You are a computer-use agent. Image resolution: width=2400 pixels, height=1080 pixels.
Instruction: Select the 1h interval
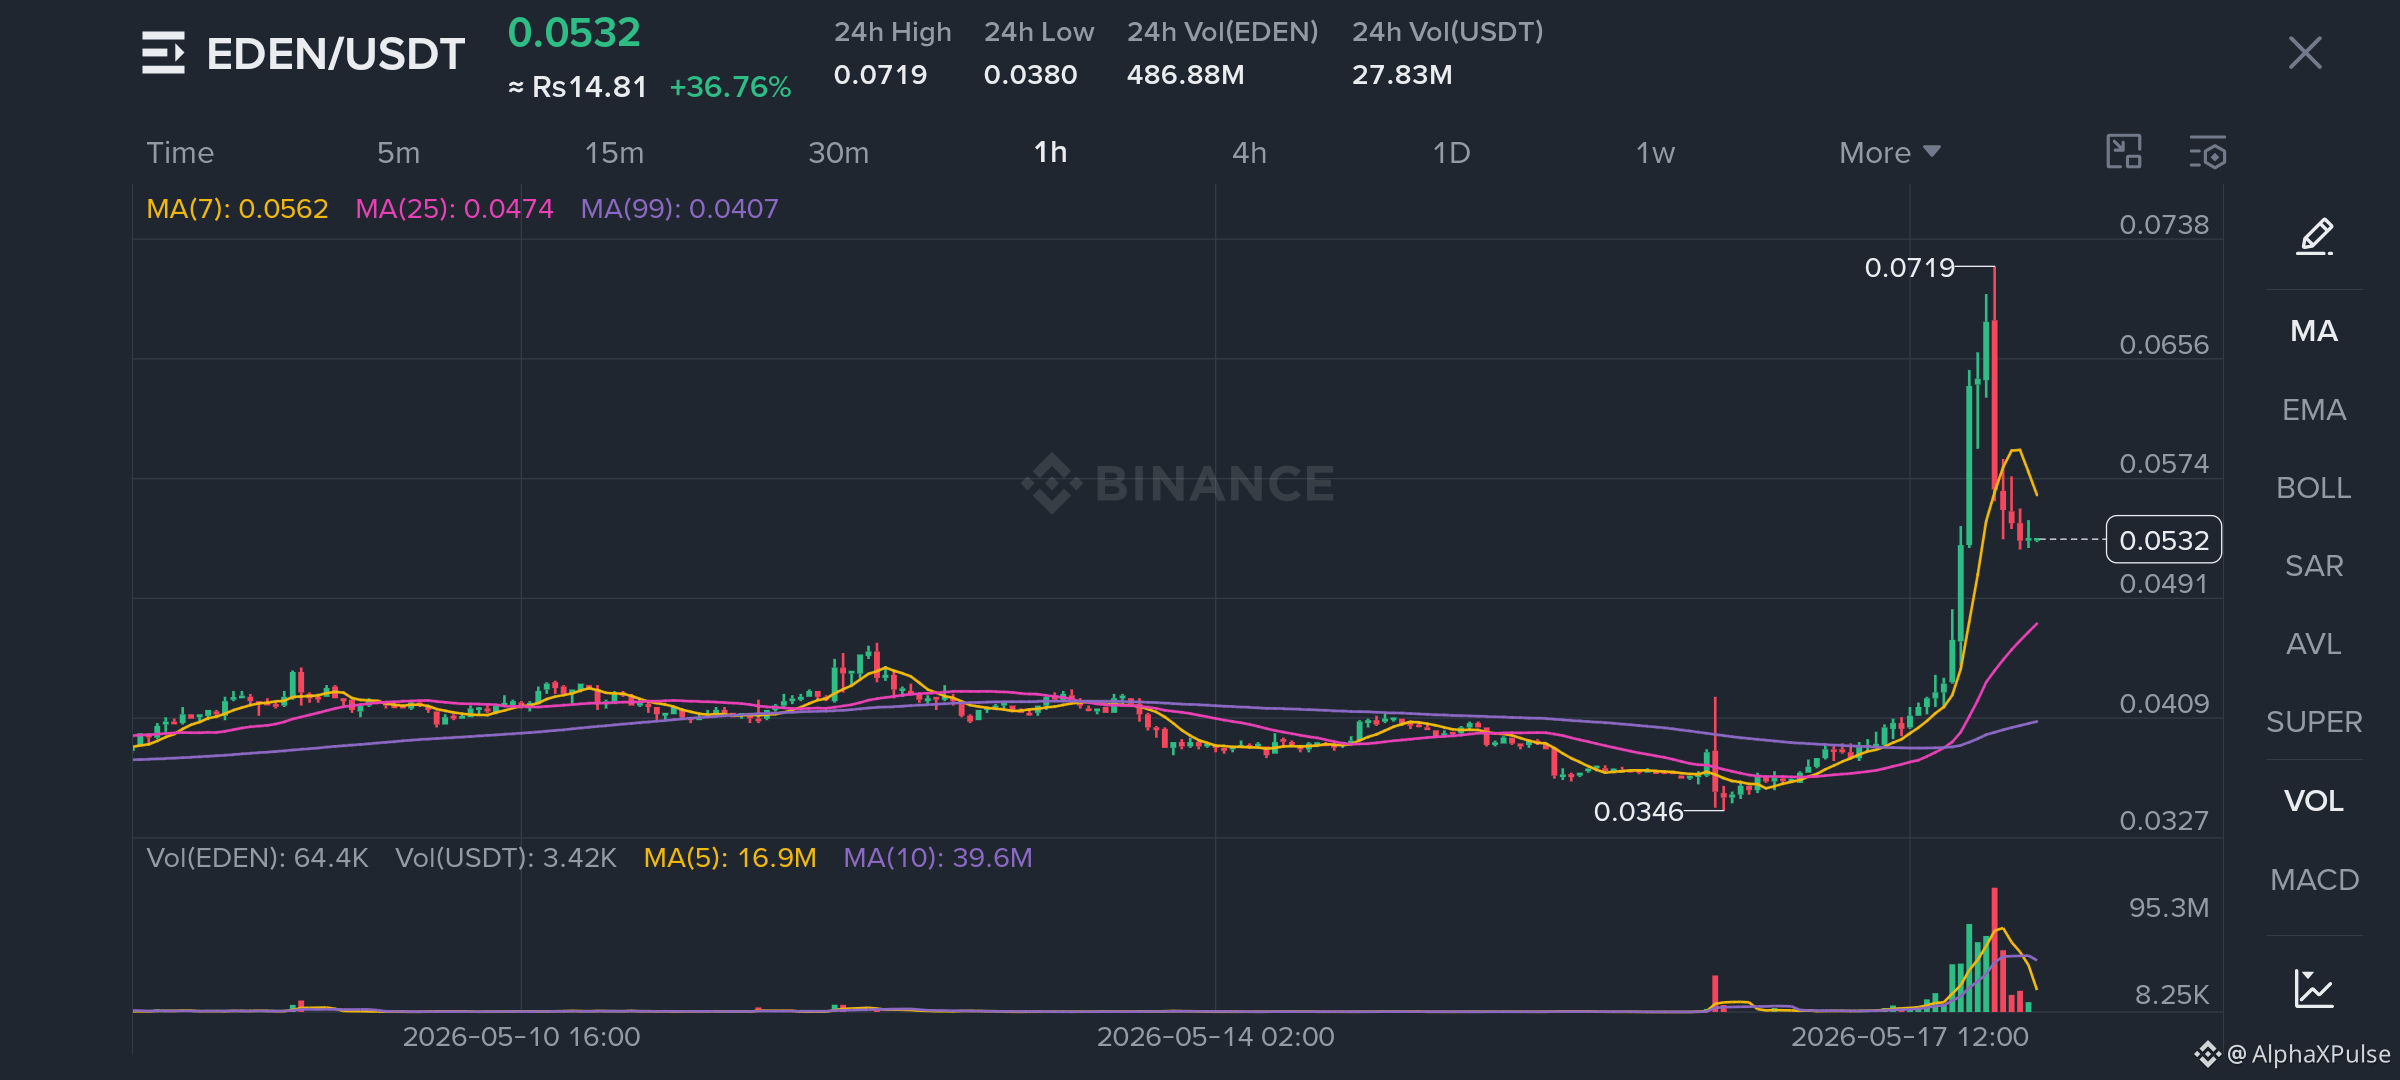(x=1050, y=153)
